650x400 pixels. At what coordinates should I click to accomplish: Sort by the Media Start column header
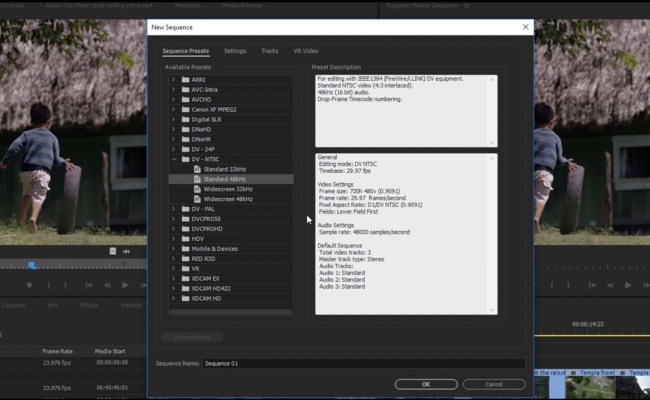click(110, 351)
